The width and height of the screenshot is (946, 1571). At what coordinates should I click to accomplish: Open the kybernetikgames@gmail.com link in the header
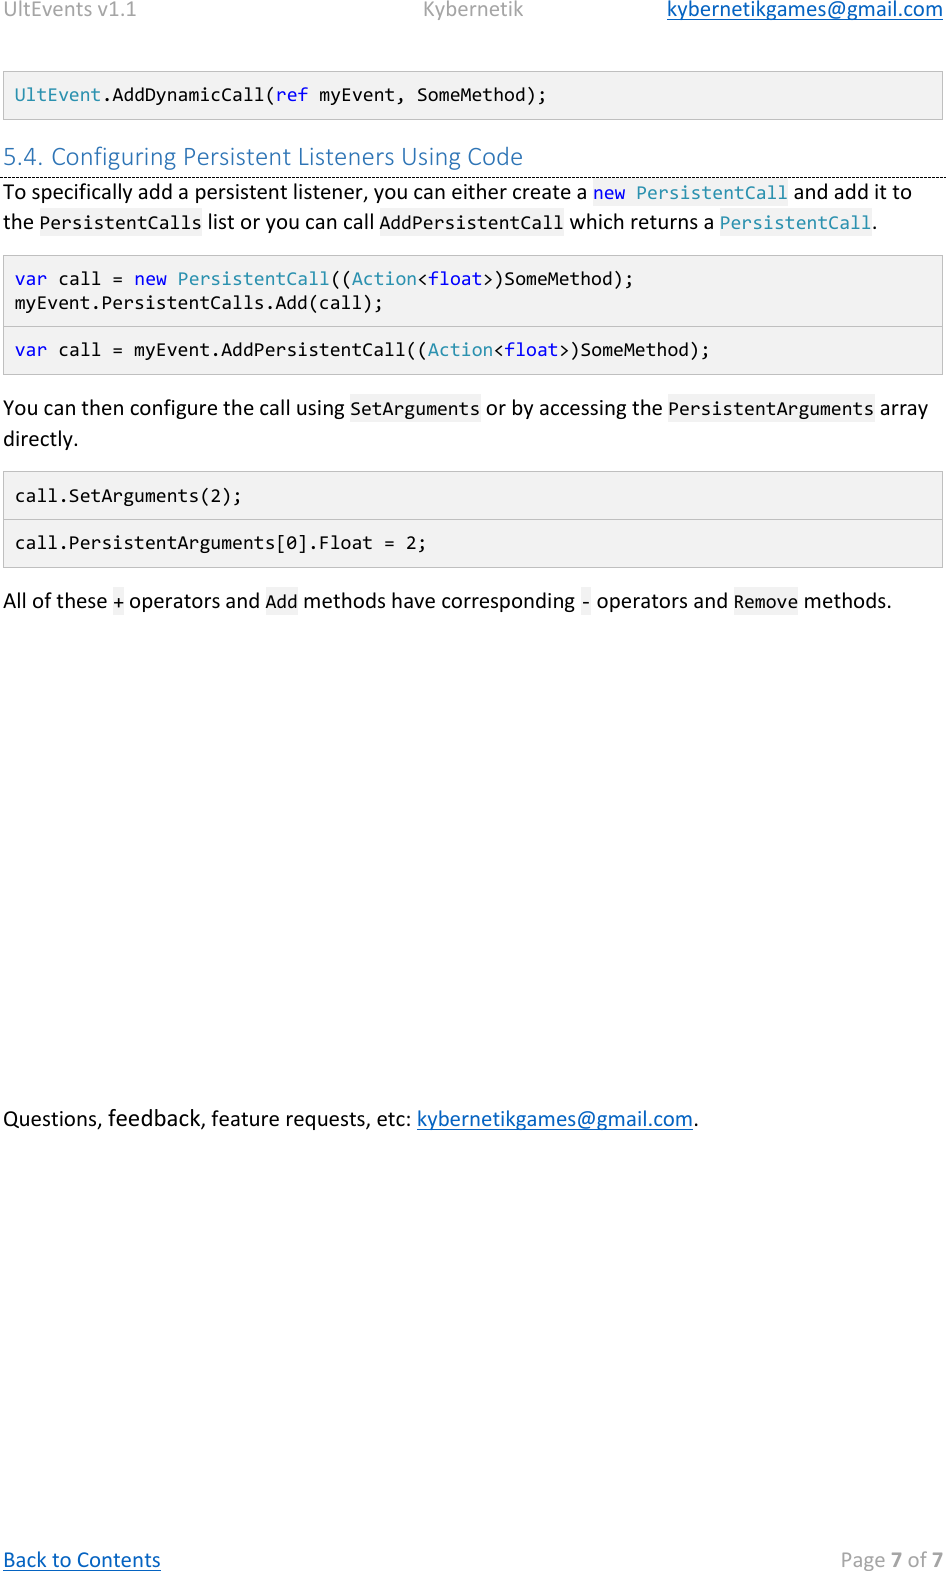(804, 10)
